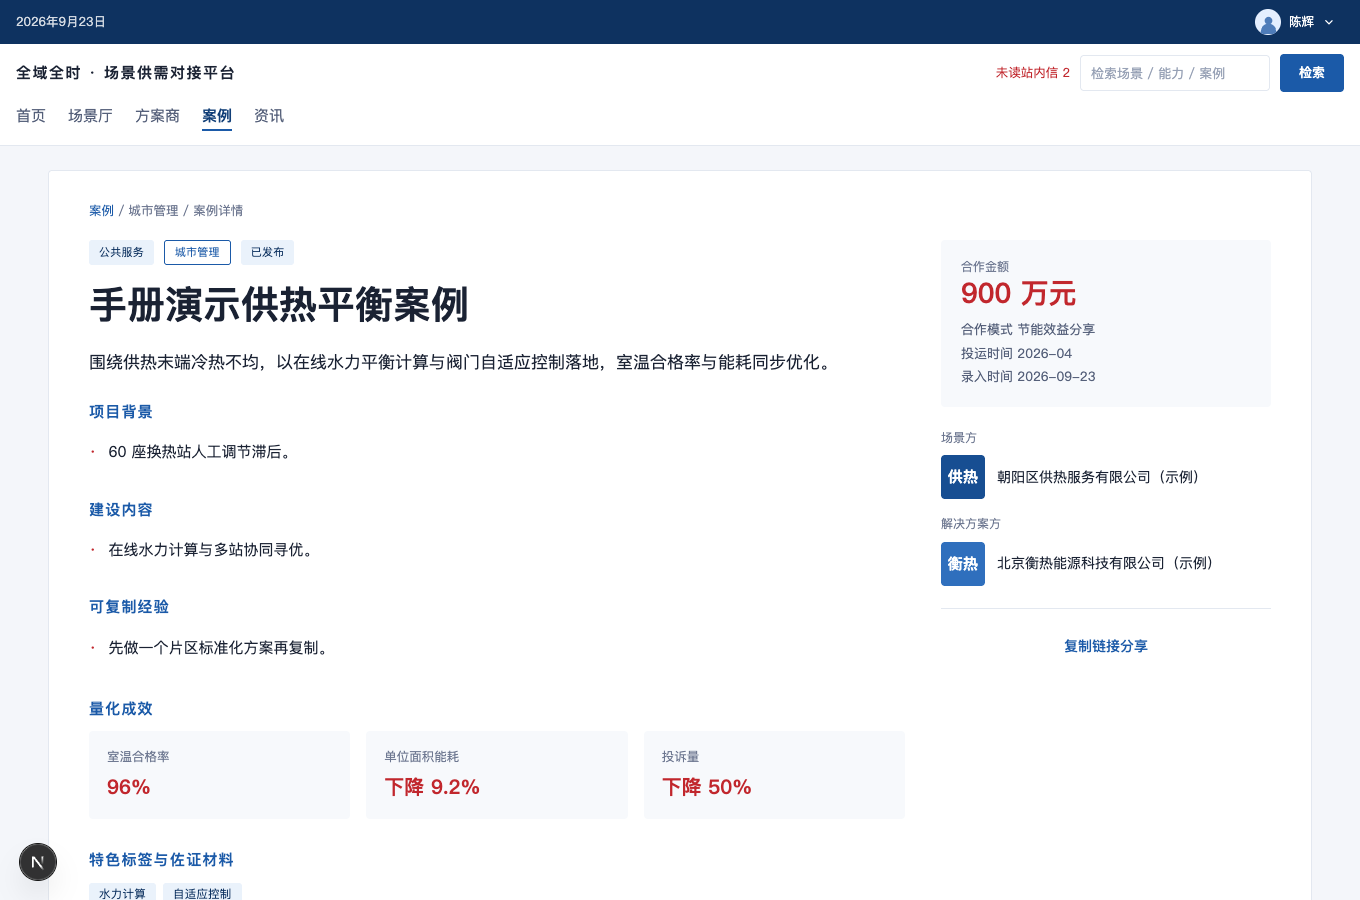Click the 公共服务 tag
The image size is (1360, 900).
pyautogui.click(x=121, y=253)
